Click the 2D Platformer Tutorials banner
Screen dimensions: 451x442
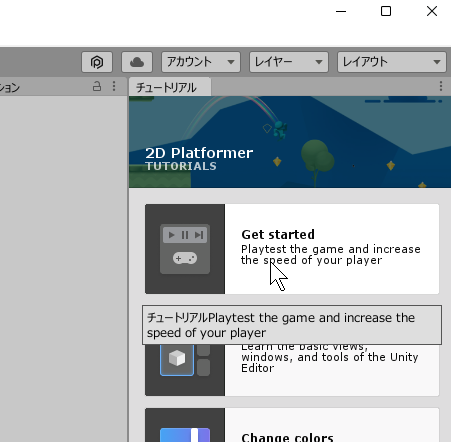pyautogui.click(x=290, y=142)
